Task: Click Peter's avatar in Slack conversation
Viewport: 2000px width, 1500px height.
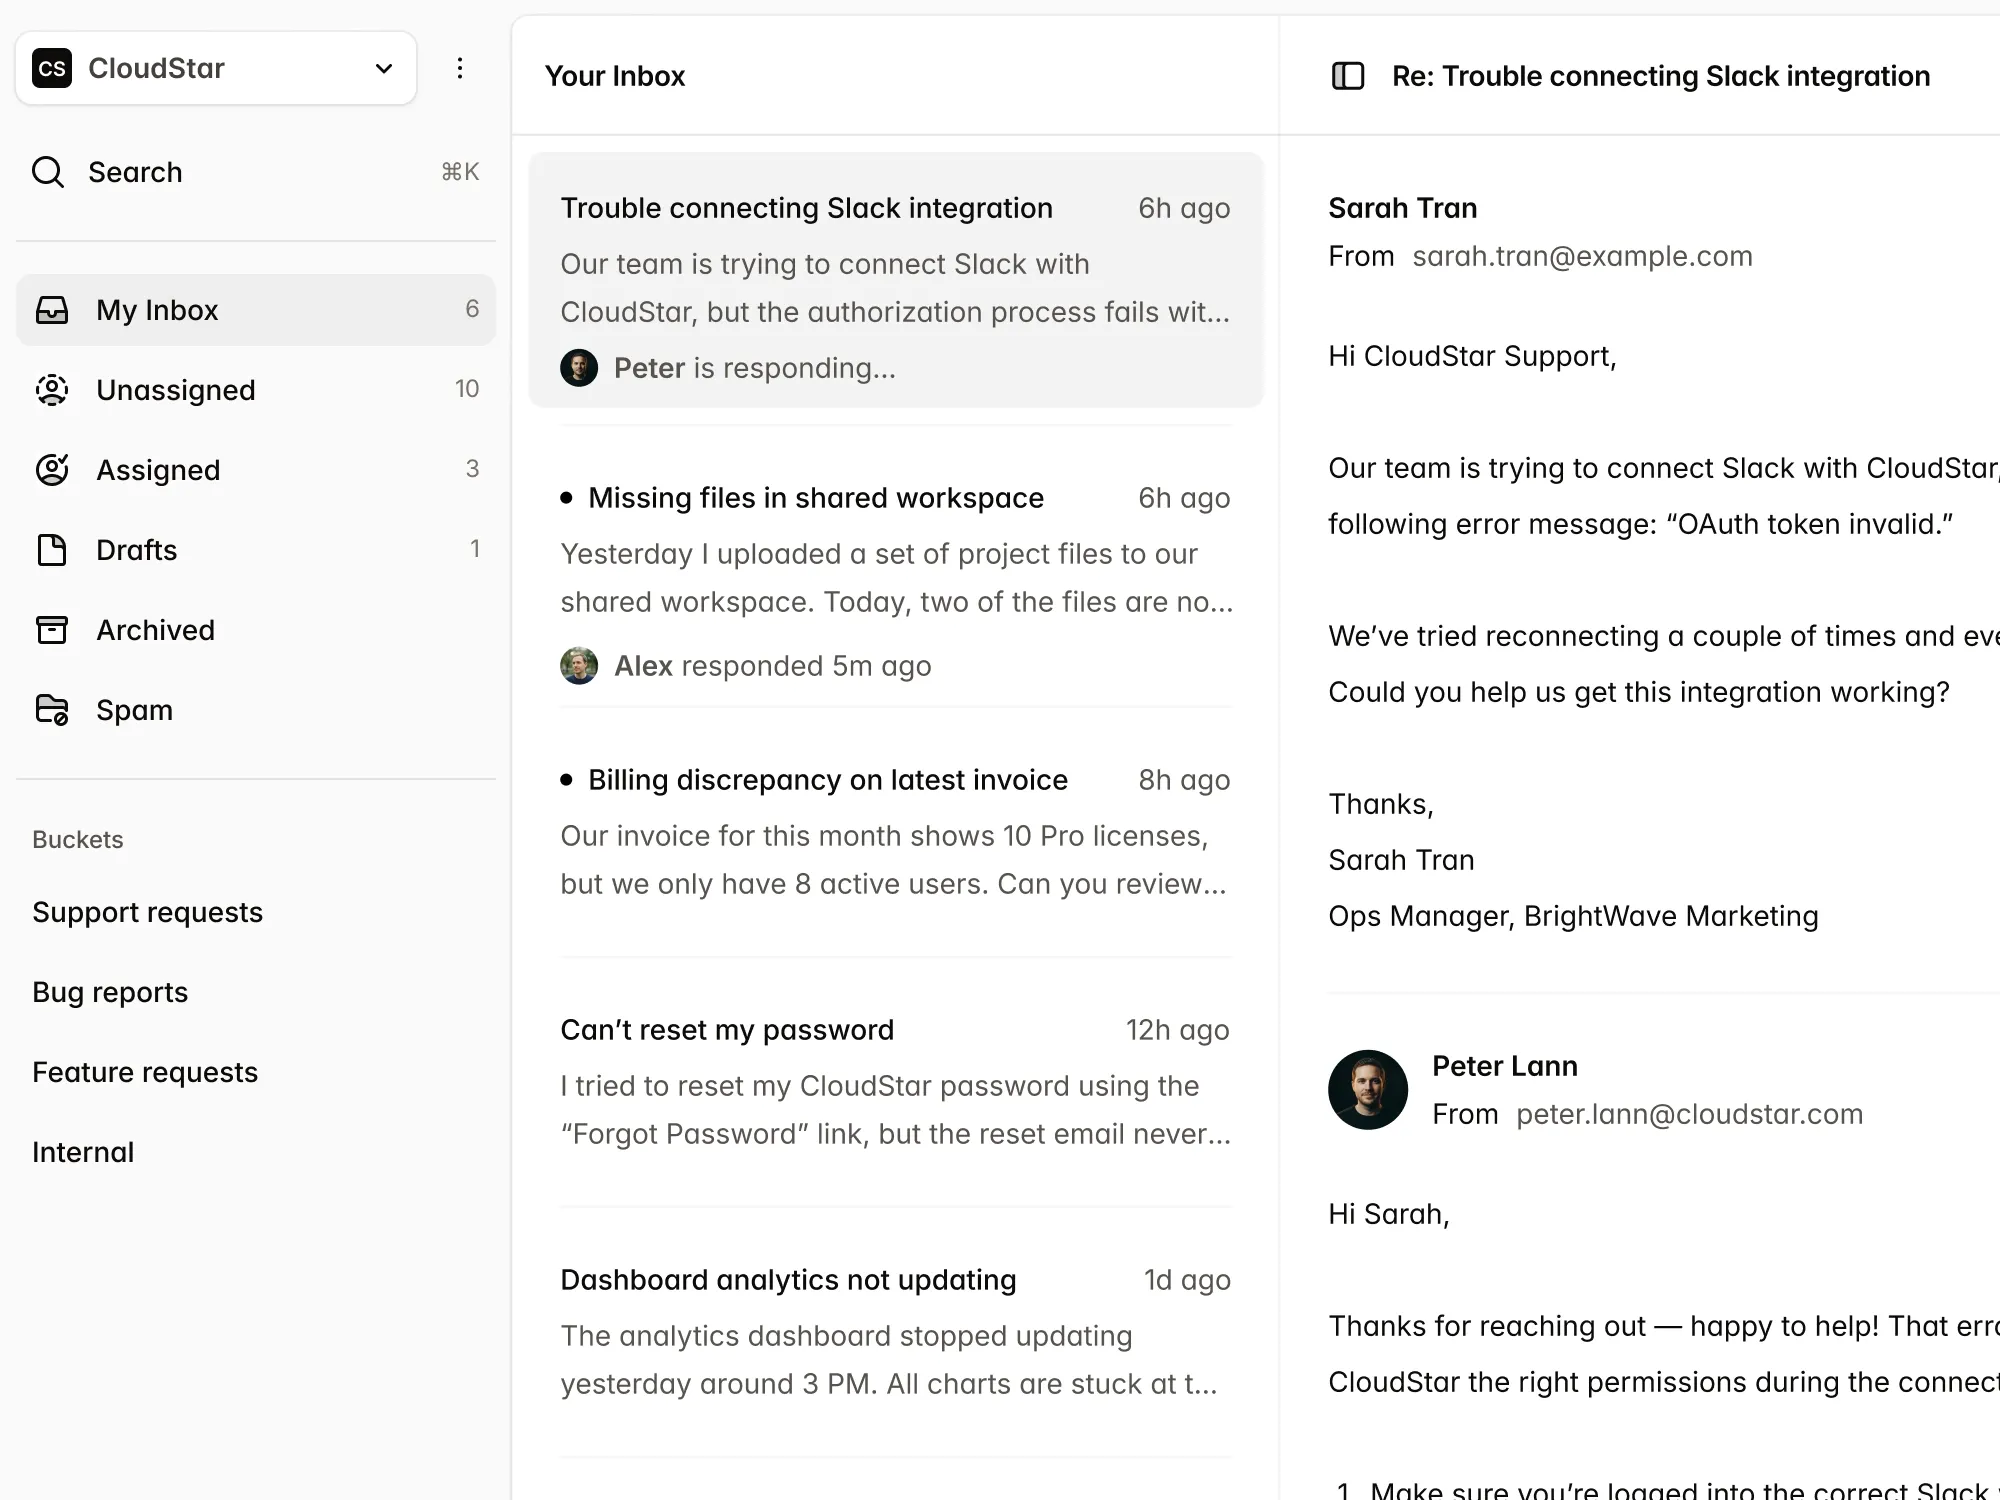Action: pos(579,368)
